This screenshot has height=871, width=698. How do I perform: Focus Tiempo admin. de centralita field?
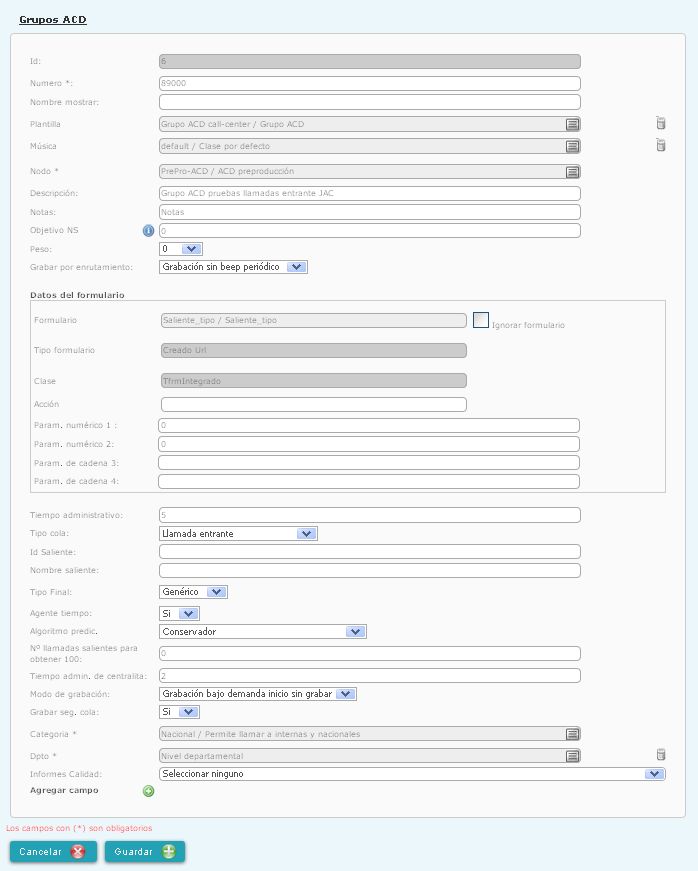click(370, 675)
